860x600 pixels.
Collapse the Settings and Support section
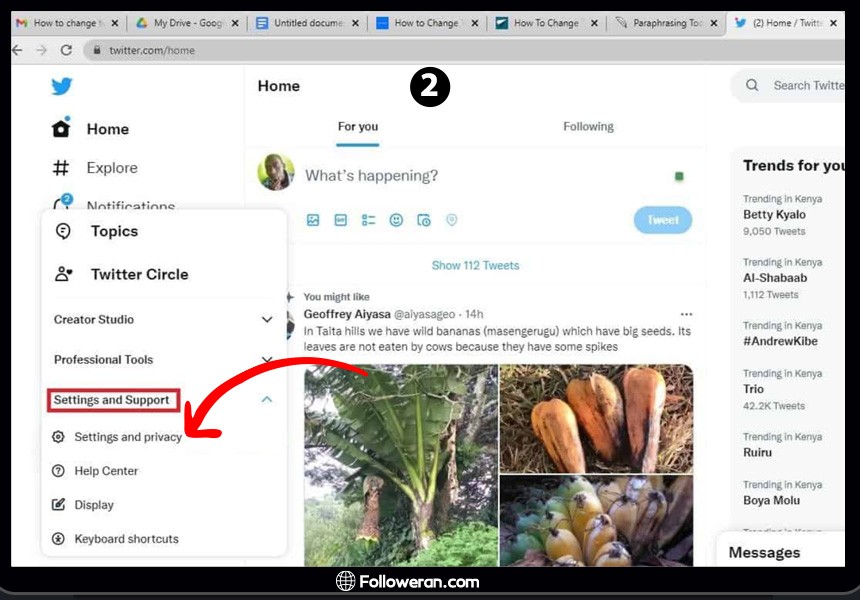click(266, 400)
